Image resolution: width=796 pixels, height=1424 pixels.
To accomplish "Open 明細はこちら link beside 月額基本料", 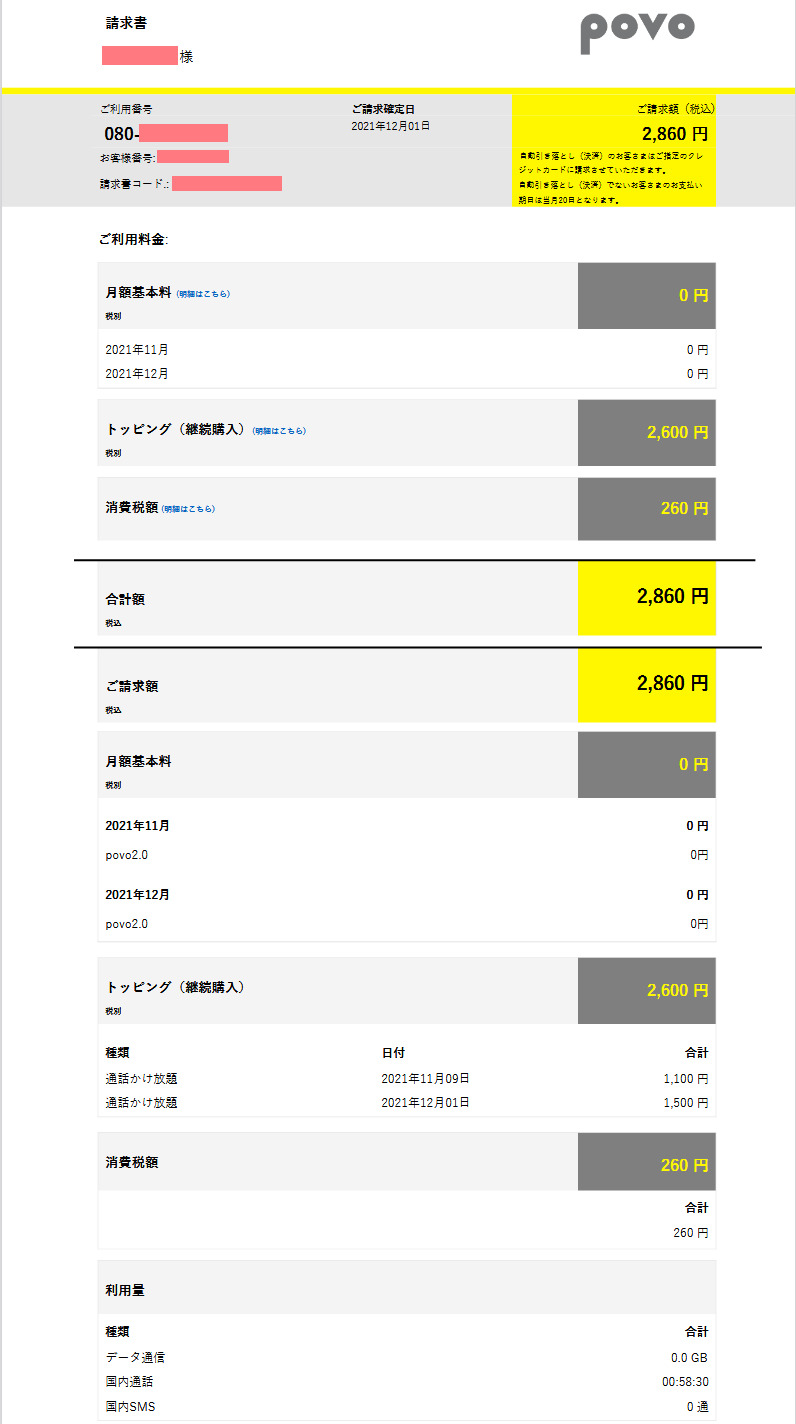I will [203, 294].
